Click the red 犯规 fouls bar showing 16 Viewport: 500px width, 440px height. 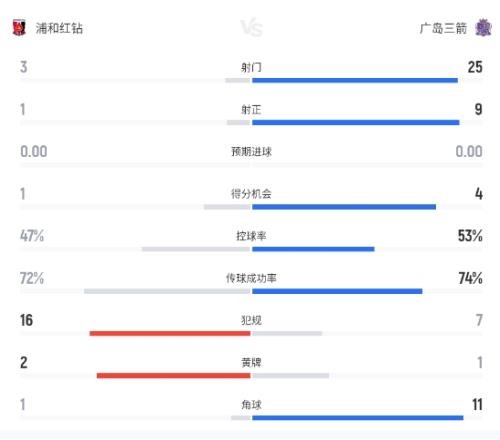tap(170, 333)
